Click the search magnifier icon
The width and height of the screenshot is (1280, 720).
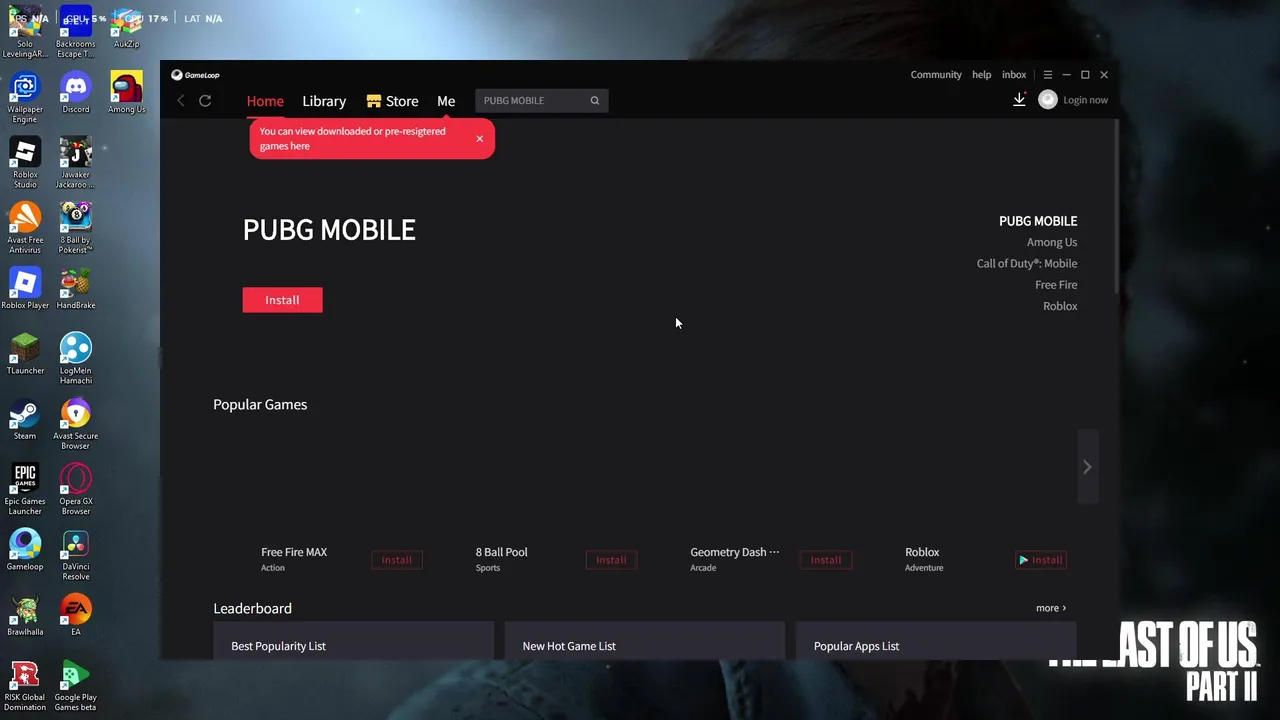[x=594, y=101]
